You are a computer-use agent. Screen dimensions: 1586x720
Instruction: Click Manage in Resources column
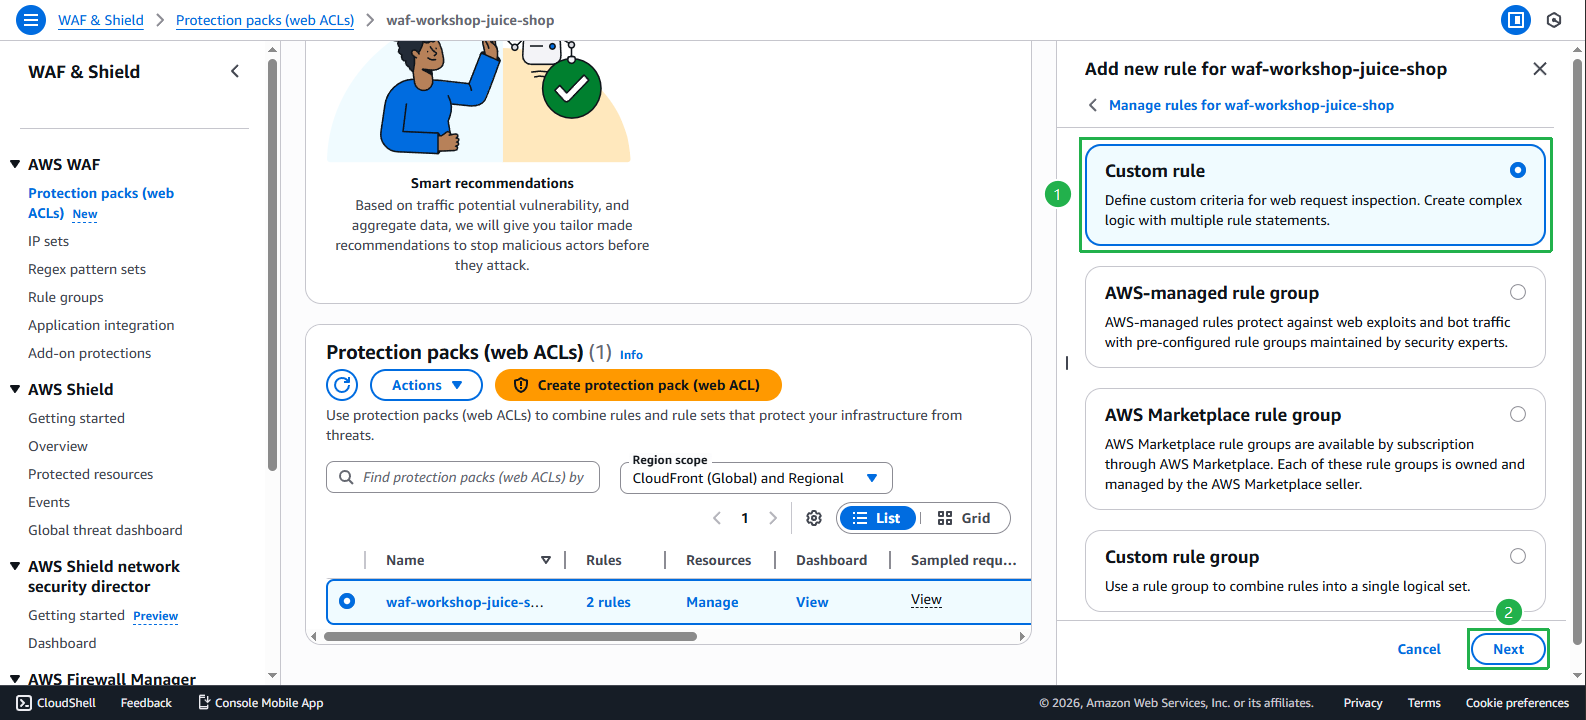[x=712, y=602]
